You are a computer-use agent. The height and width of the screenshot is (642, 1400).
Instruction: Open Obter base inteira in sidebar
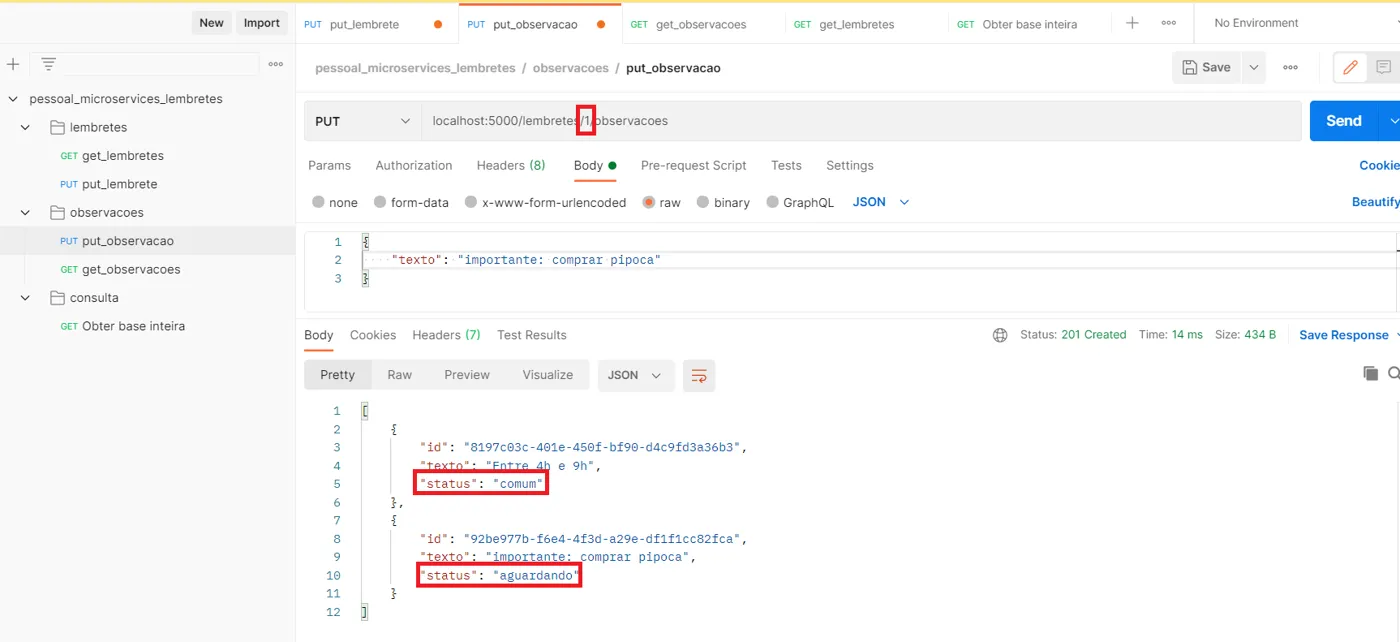click(122, 326)
